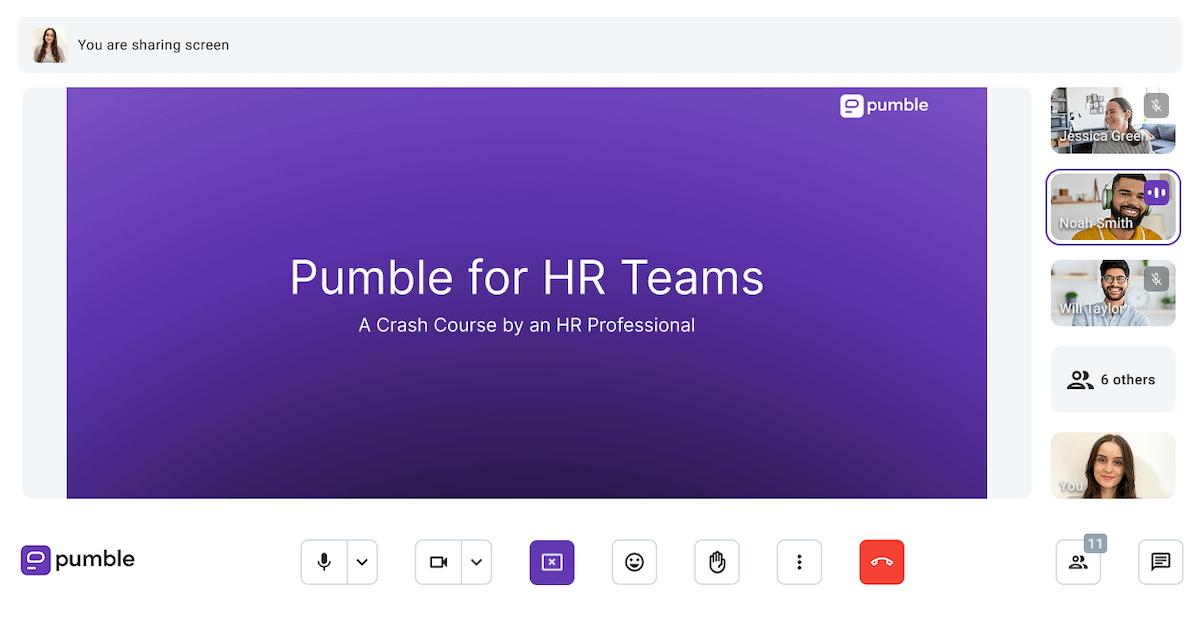Leave the call with the red hang-up button
Screen dimensions: 1200x617
tap(881, 562)
